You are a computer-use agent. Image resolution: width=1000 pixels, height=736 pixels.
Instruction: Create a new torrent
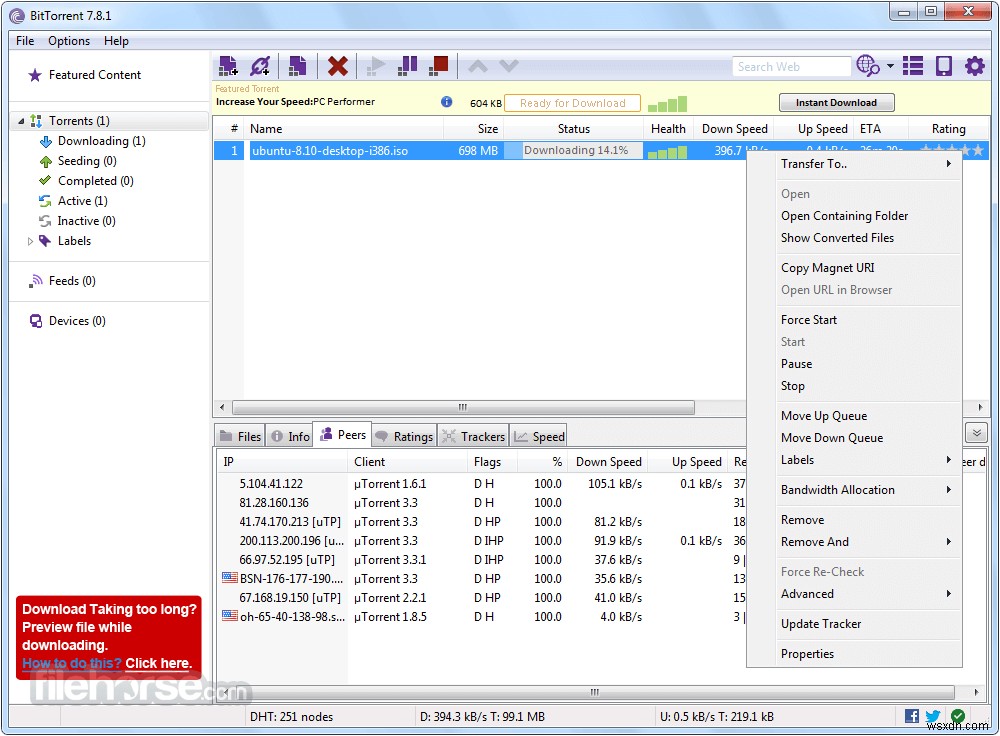(298, 65)
